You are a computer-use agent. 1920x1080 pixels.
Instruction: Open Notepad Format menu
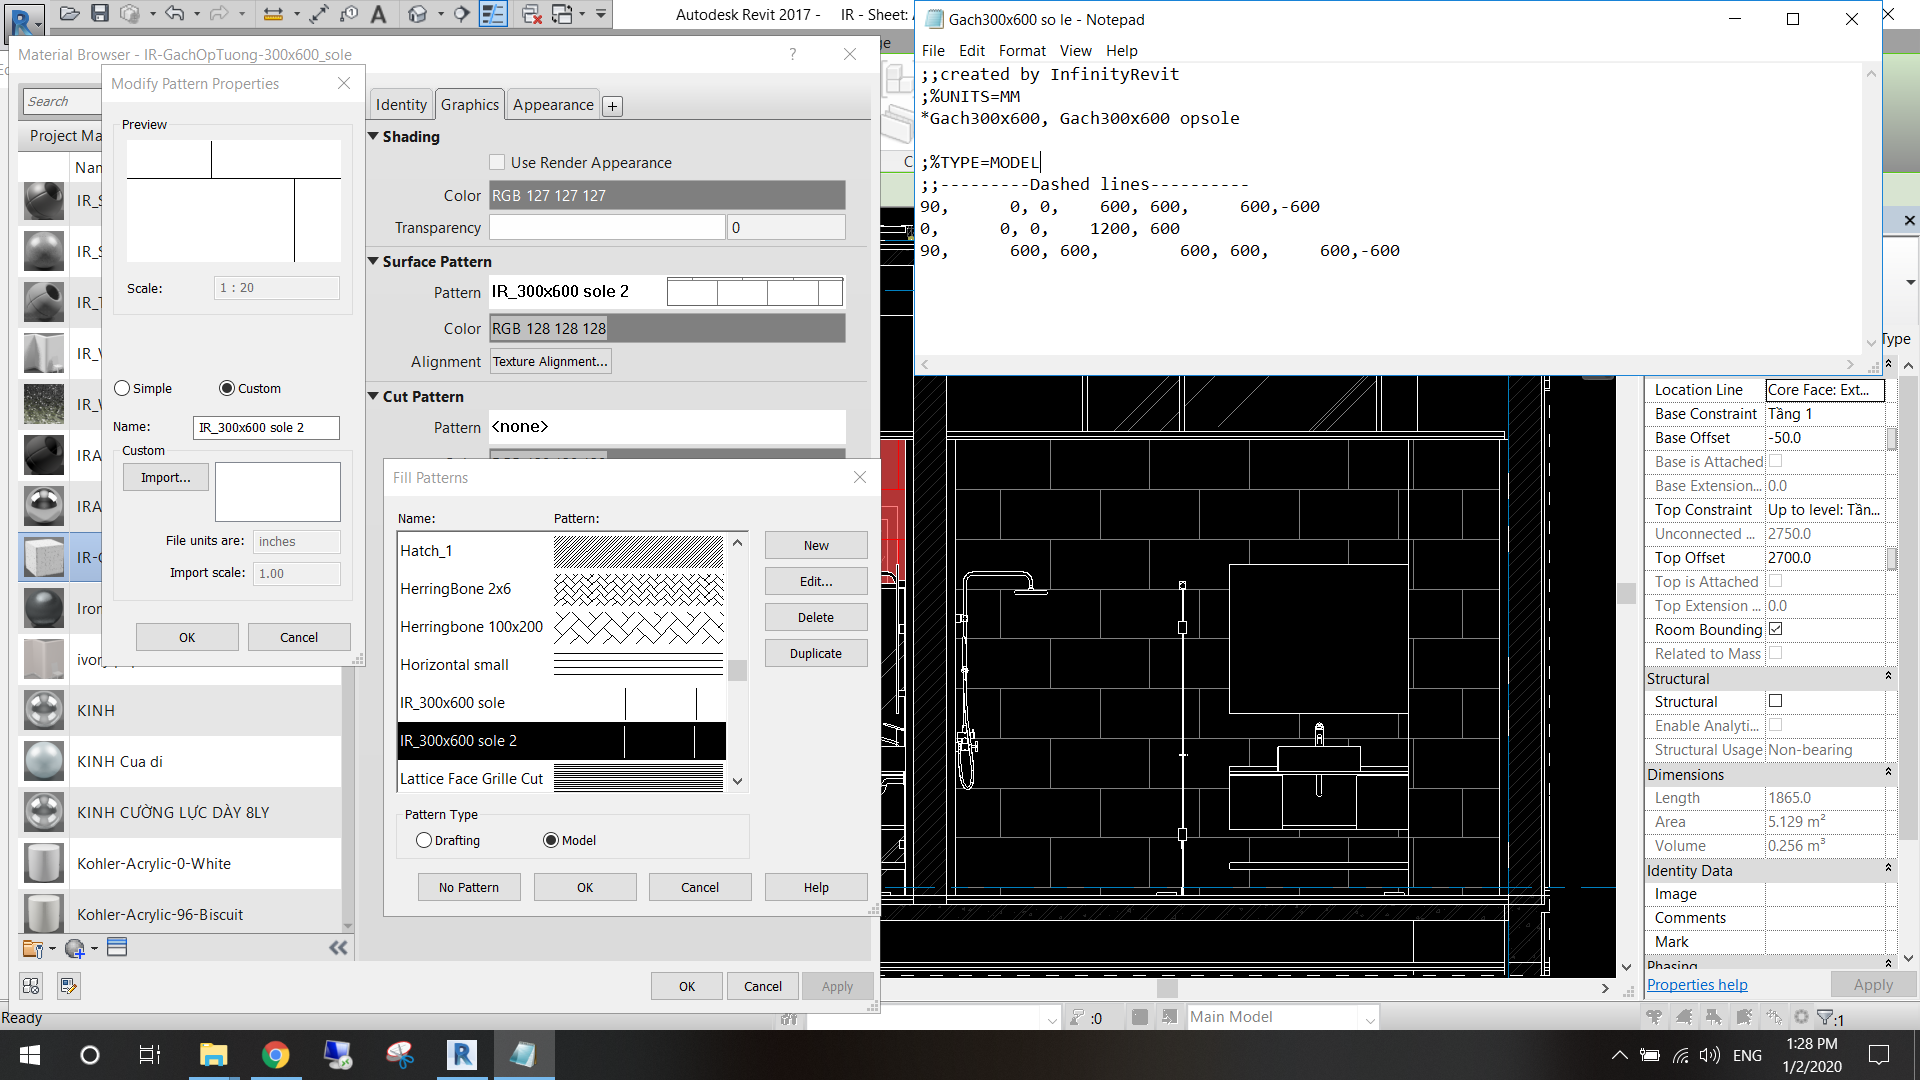tap(1022, 51)
